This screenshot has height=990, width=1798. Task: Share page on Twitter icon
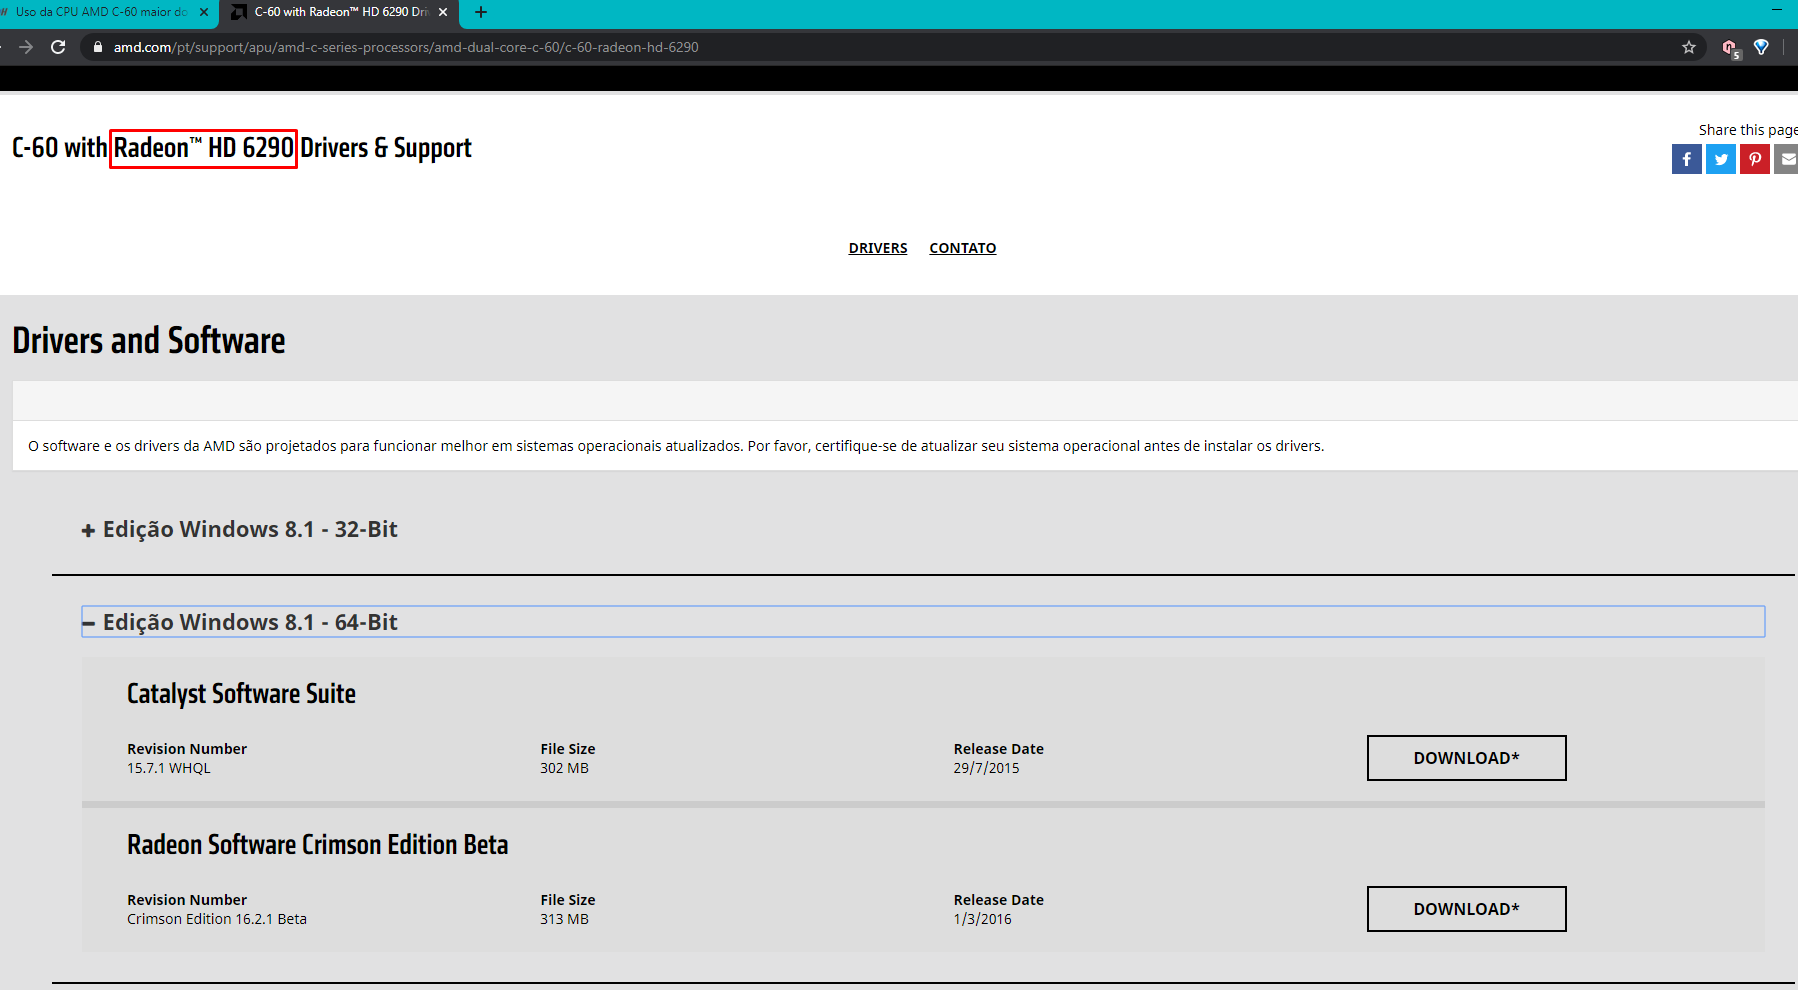(1721, 159)
